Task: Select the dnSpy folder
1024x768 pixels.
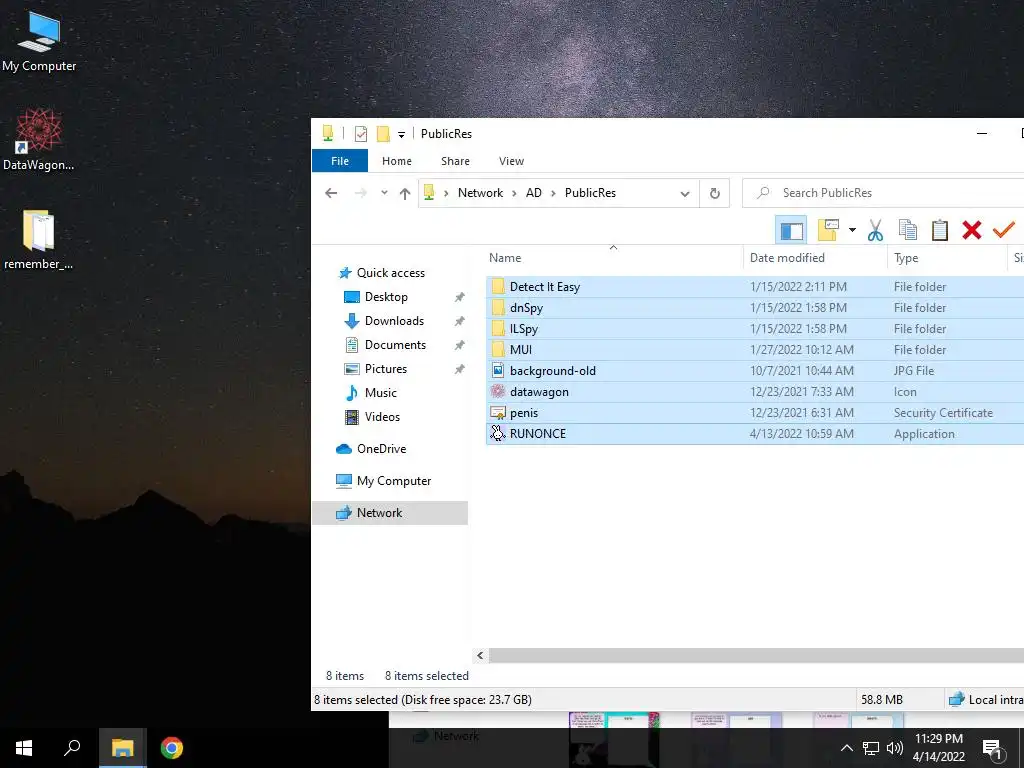Action: click(x=755, y=308)
